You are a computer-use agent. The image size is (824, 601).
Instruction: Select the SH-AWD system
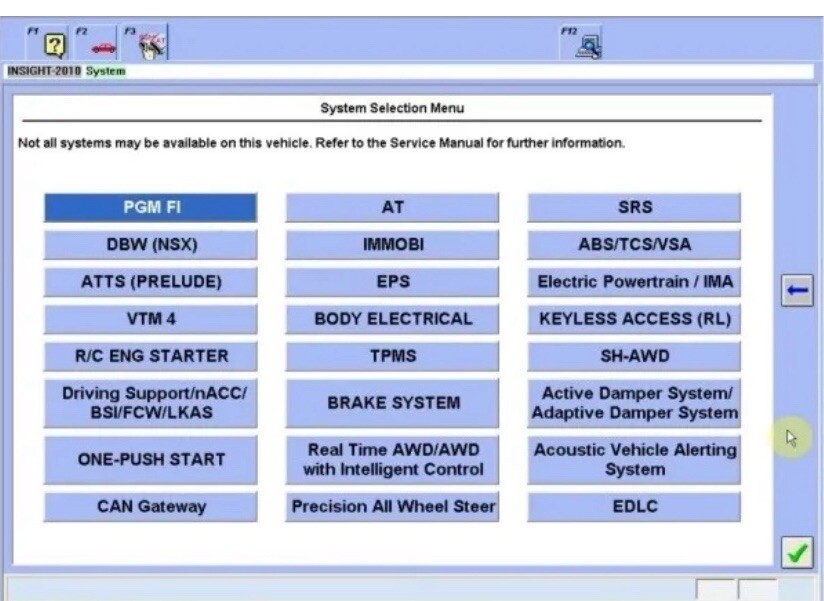(634, 357)
